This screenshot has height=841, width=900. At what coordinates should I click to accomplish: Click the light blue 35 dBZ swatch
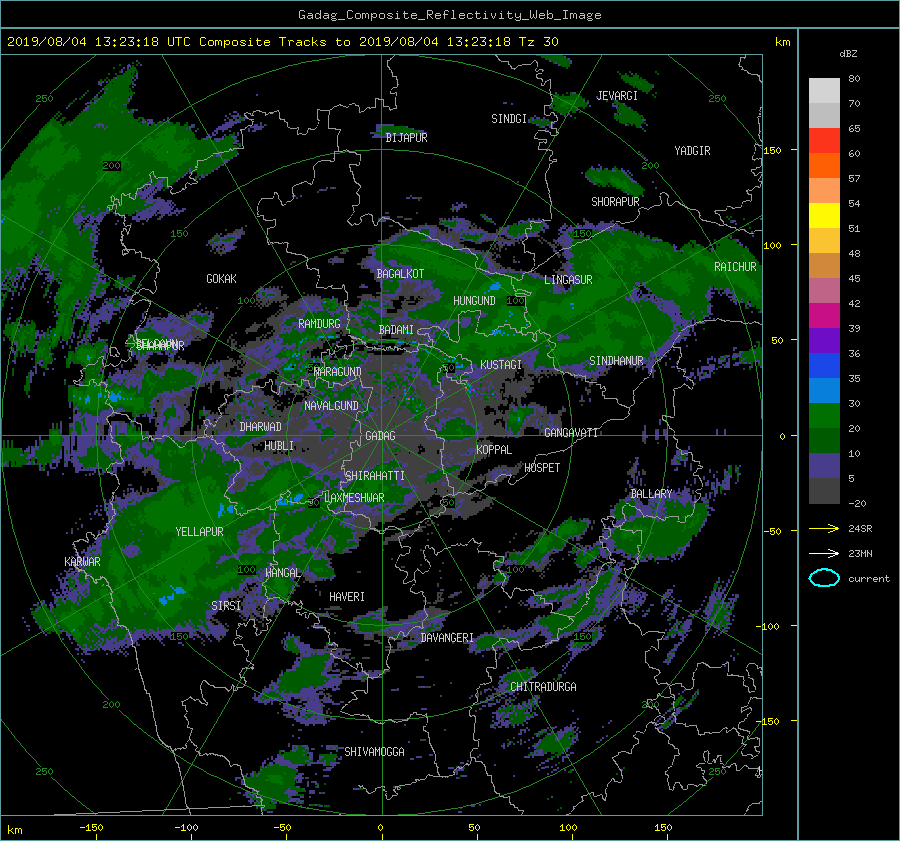pyautogui.click(x=824, y=390)
